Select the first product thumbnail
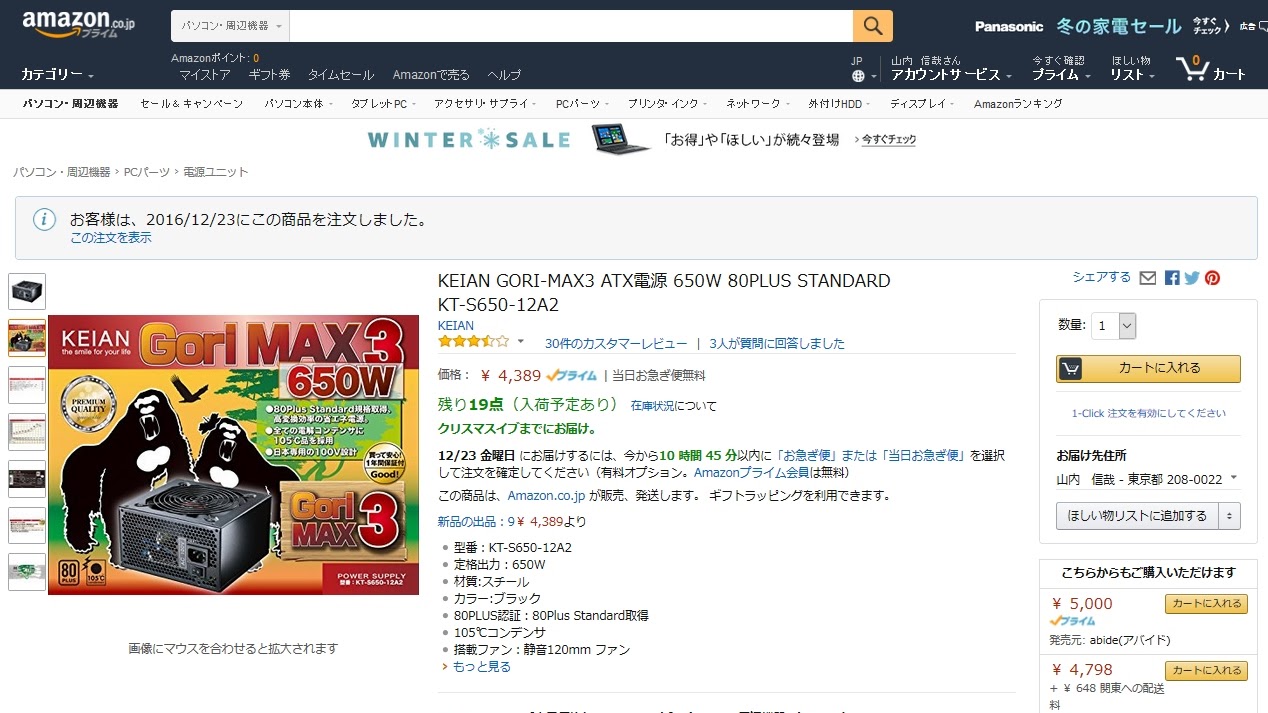 (27, 291)
